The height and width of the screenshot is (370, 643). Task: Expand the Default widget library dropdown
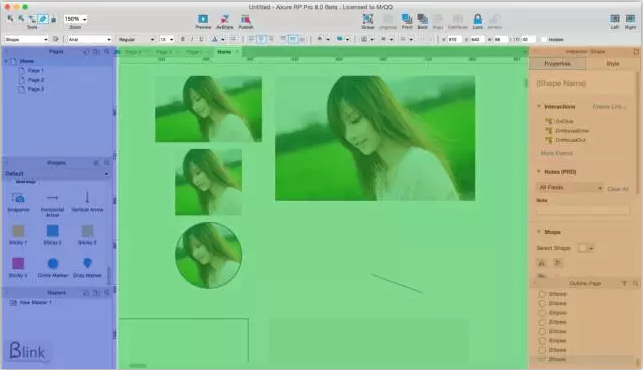pos(57,174)
